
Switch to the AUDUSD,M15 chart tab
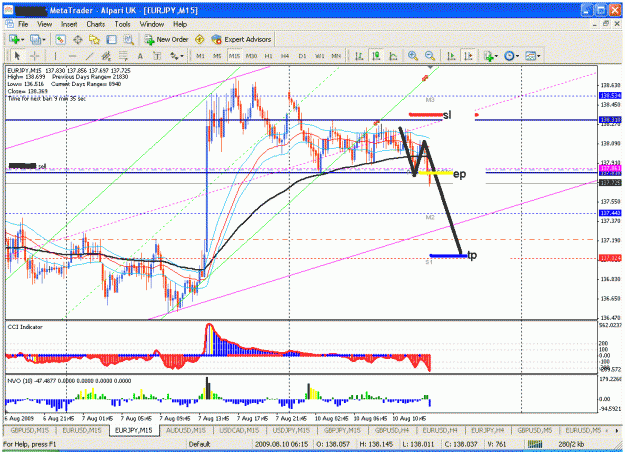(x=185, y=430)
